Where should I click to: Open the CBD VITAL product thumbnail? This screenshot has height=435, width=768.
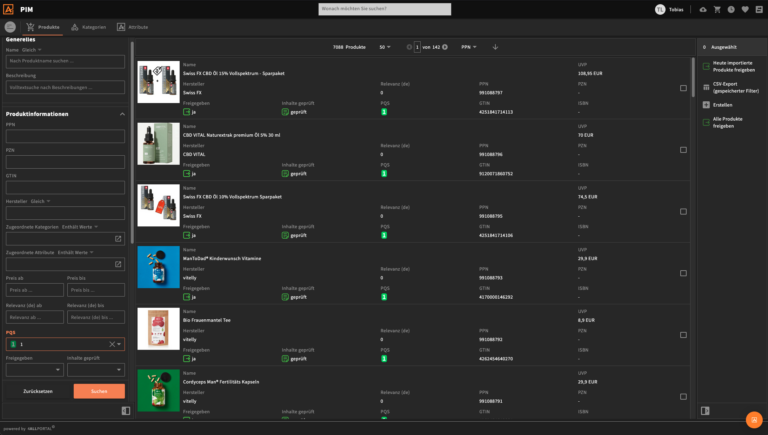(158, 144)
